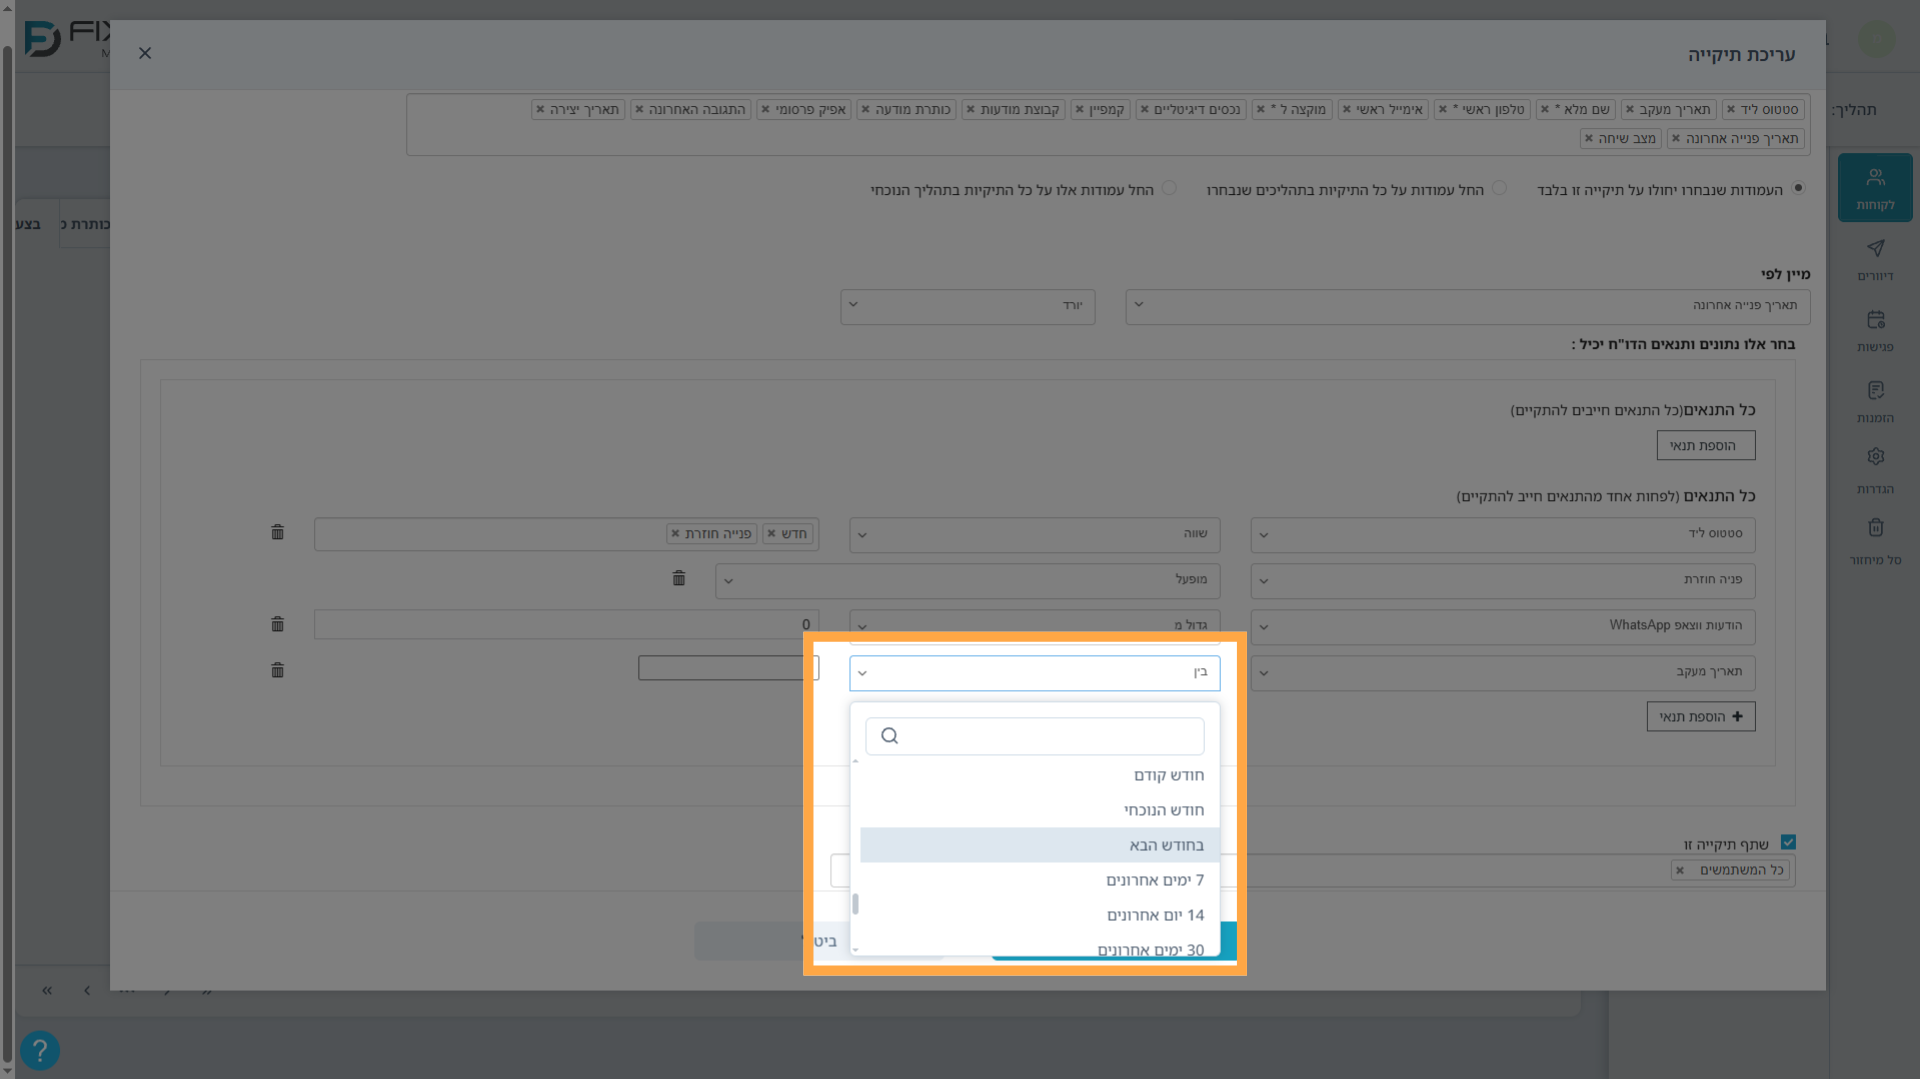Open the יורד sort order dropdown
This screenshot has height=1079, width=1920.
pyautogui.click(x=968, y=306)
